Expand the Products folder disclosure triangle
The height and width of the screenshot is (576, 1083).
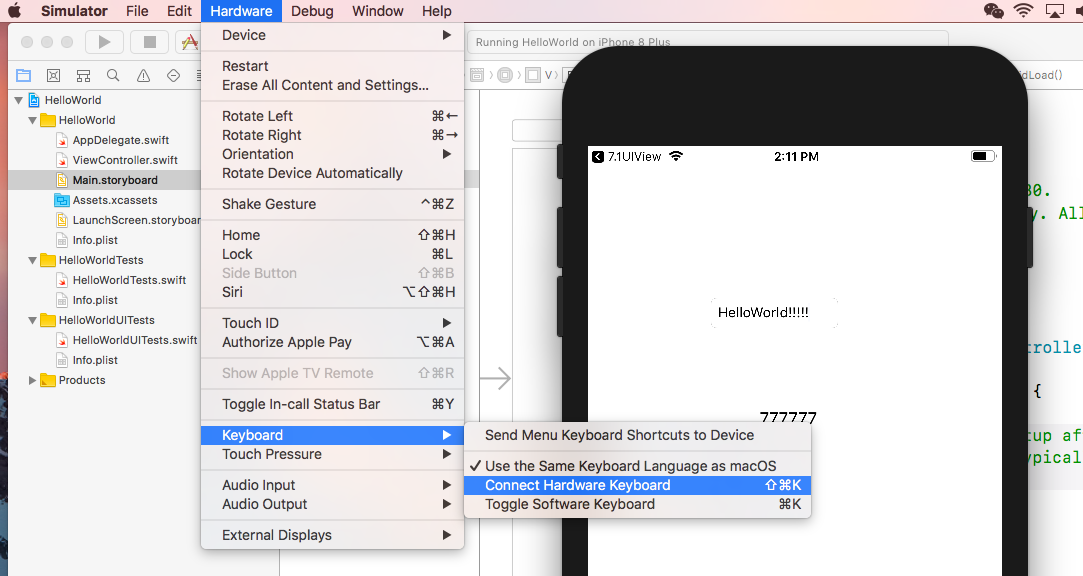[x=33, y=380]
